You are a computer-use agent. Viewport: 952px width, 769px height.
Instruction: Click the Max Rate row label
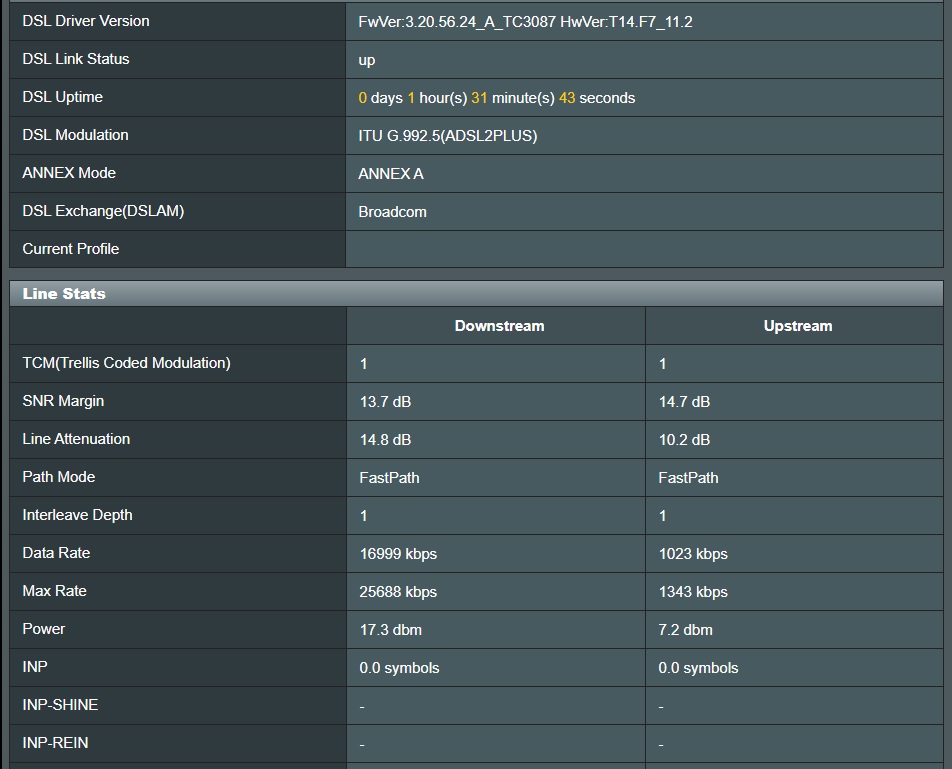click(x=54, y=591)
